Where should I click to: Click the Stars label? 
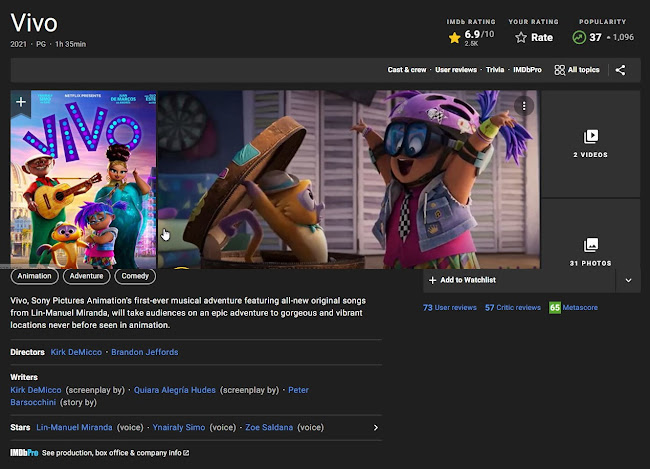pos(20,428)
